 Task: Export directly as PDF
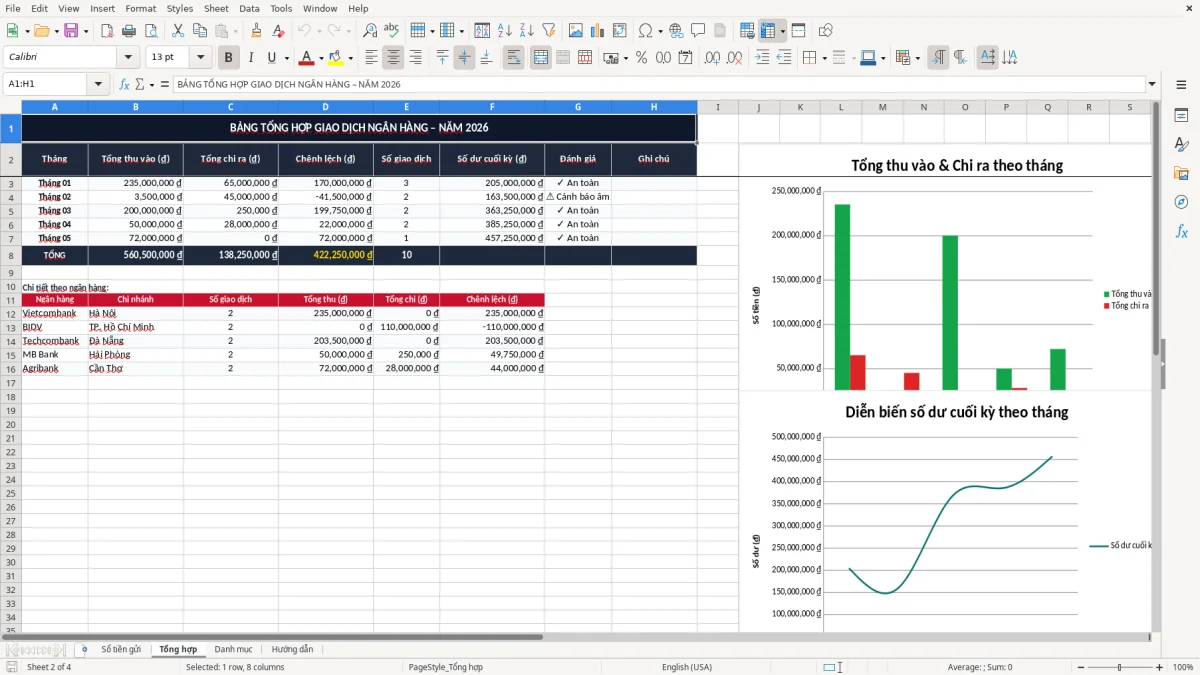pos(107,31)
